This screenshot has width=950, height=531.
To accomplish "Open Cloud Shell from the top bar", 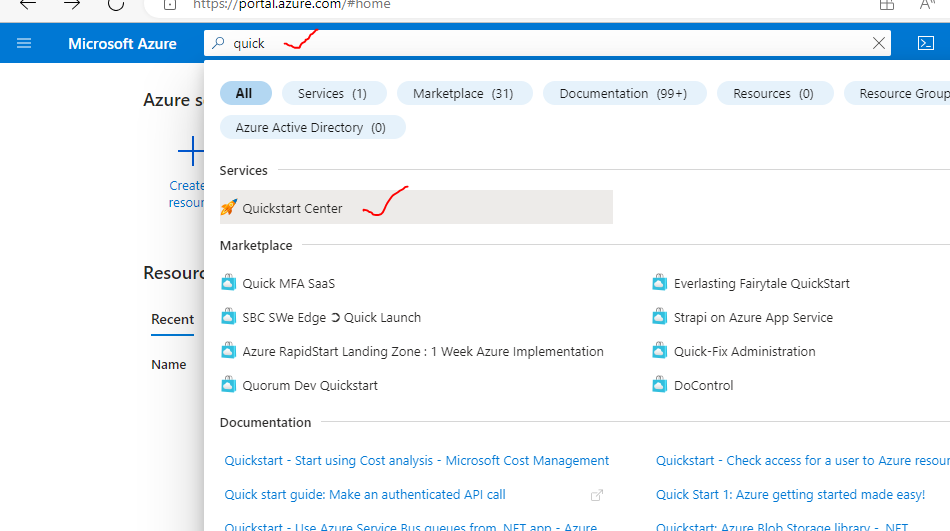I will tap(925, 43).
